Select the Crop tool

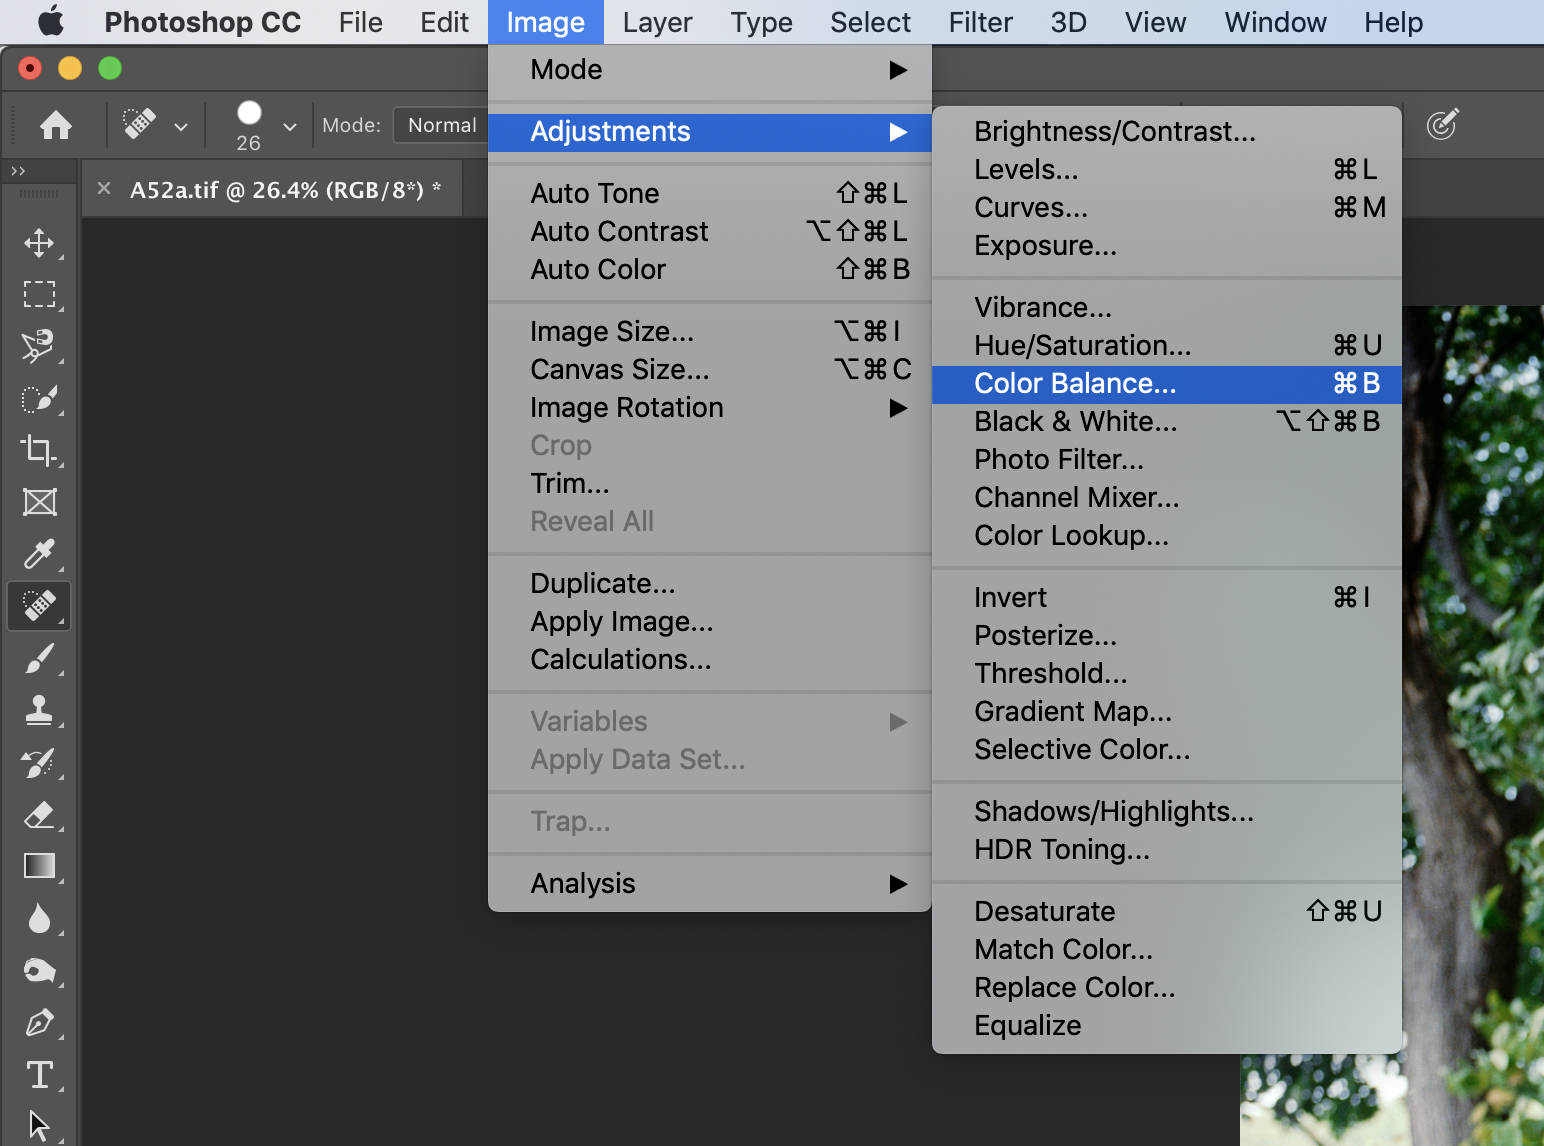[39, 450]
